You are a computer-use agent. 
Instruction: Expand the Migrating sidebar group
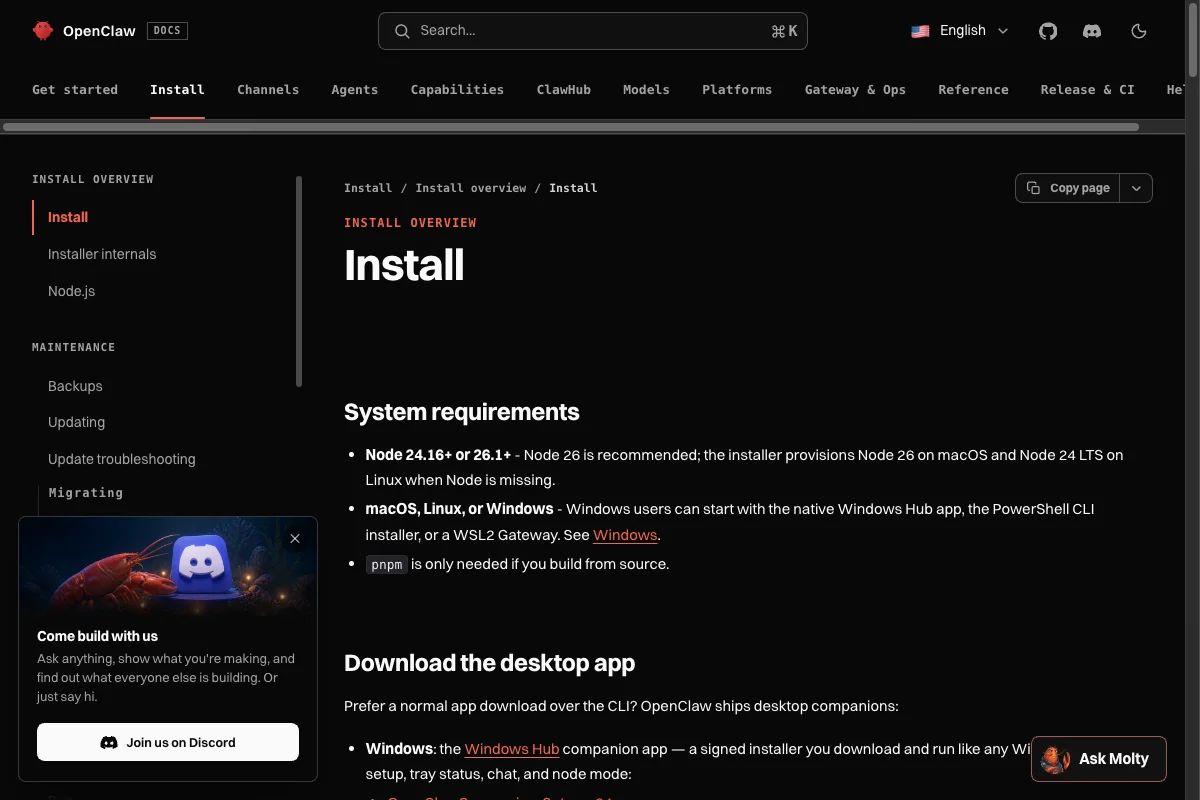click(x=86, y=493)
